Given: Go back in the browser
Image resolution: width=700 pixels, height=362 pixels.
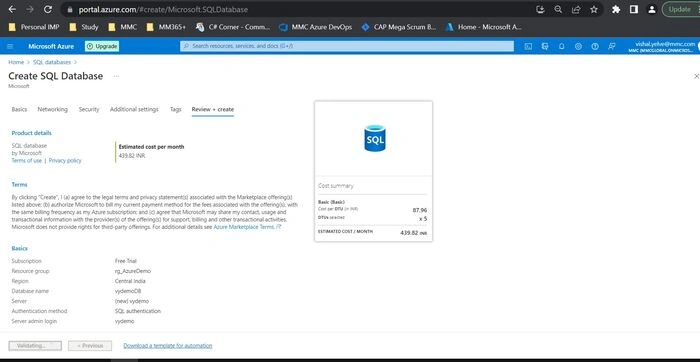Looking at the screenshot, I should click(12, 9).
